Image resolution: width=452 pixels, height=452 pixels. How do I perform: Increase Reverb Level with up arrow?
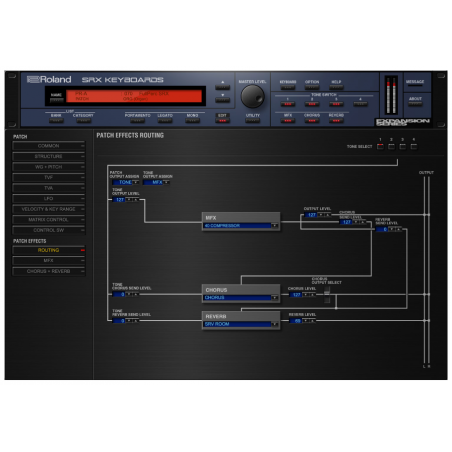click(x=312, y=321)
